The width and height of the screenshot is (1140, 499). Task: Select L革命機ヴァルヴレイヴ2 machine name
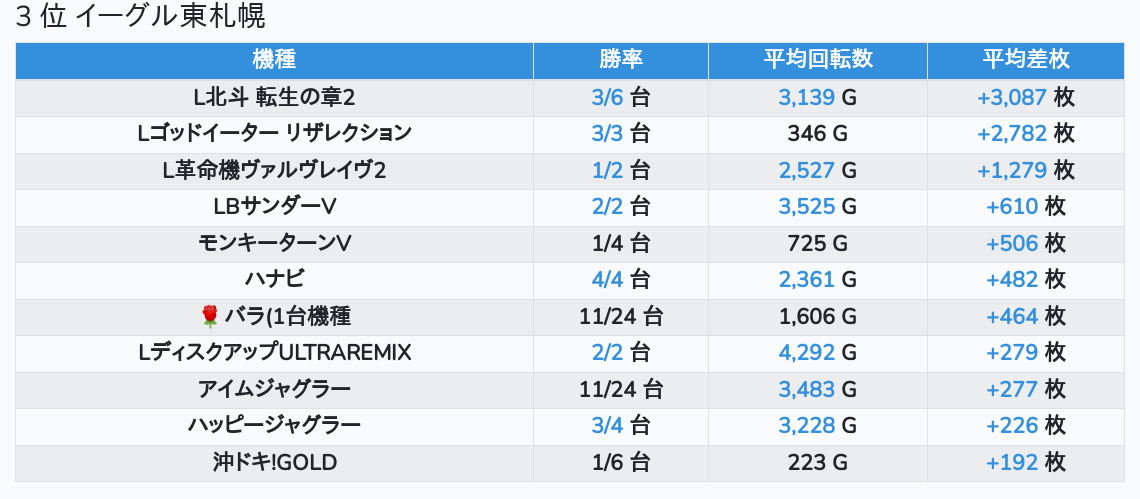point(274,170)
